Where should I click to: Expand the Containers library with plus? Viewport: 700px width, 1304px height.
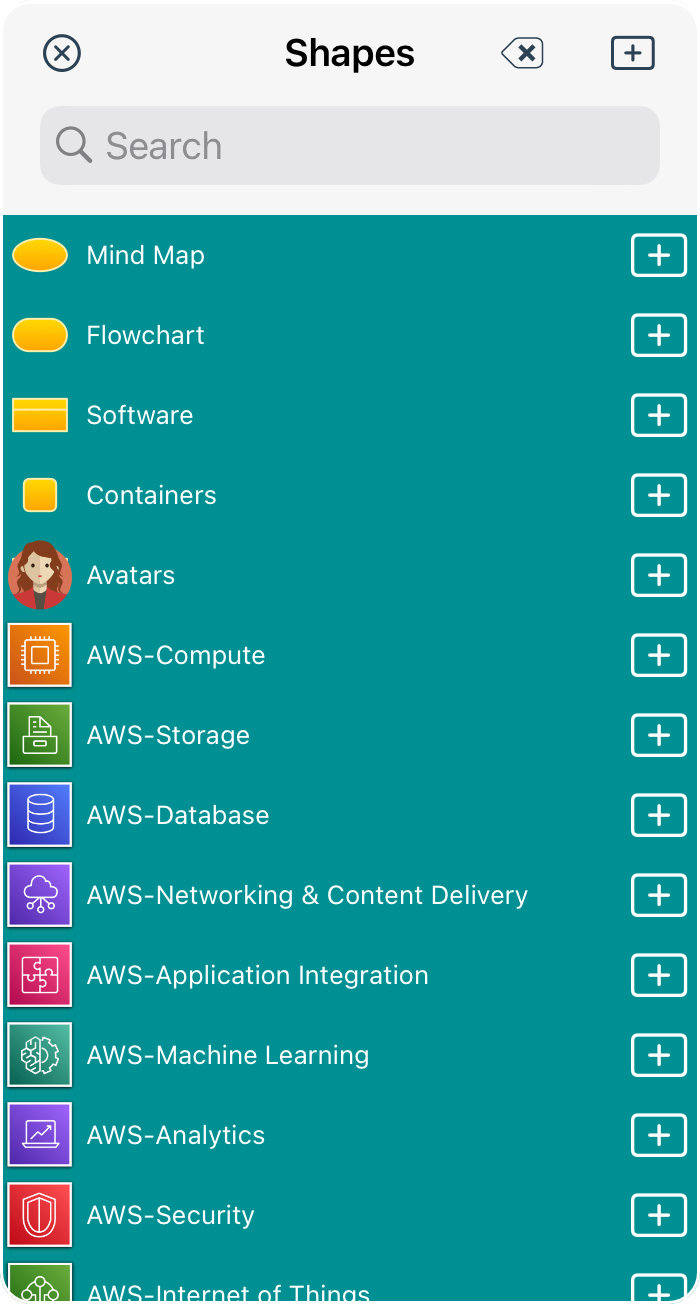(x=658, y=495)
